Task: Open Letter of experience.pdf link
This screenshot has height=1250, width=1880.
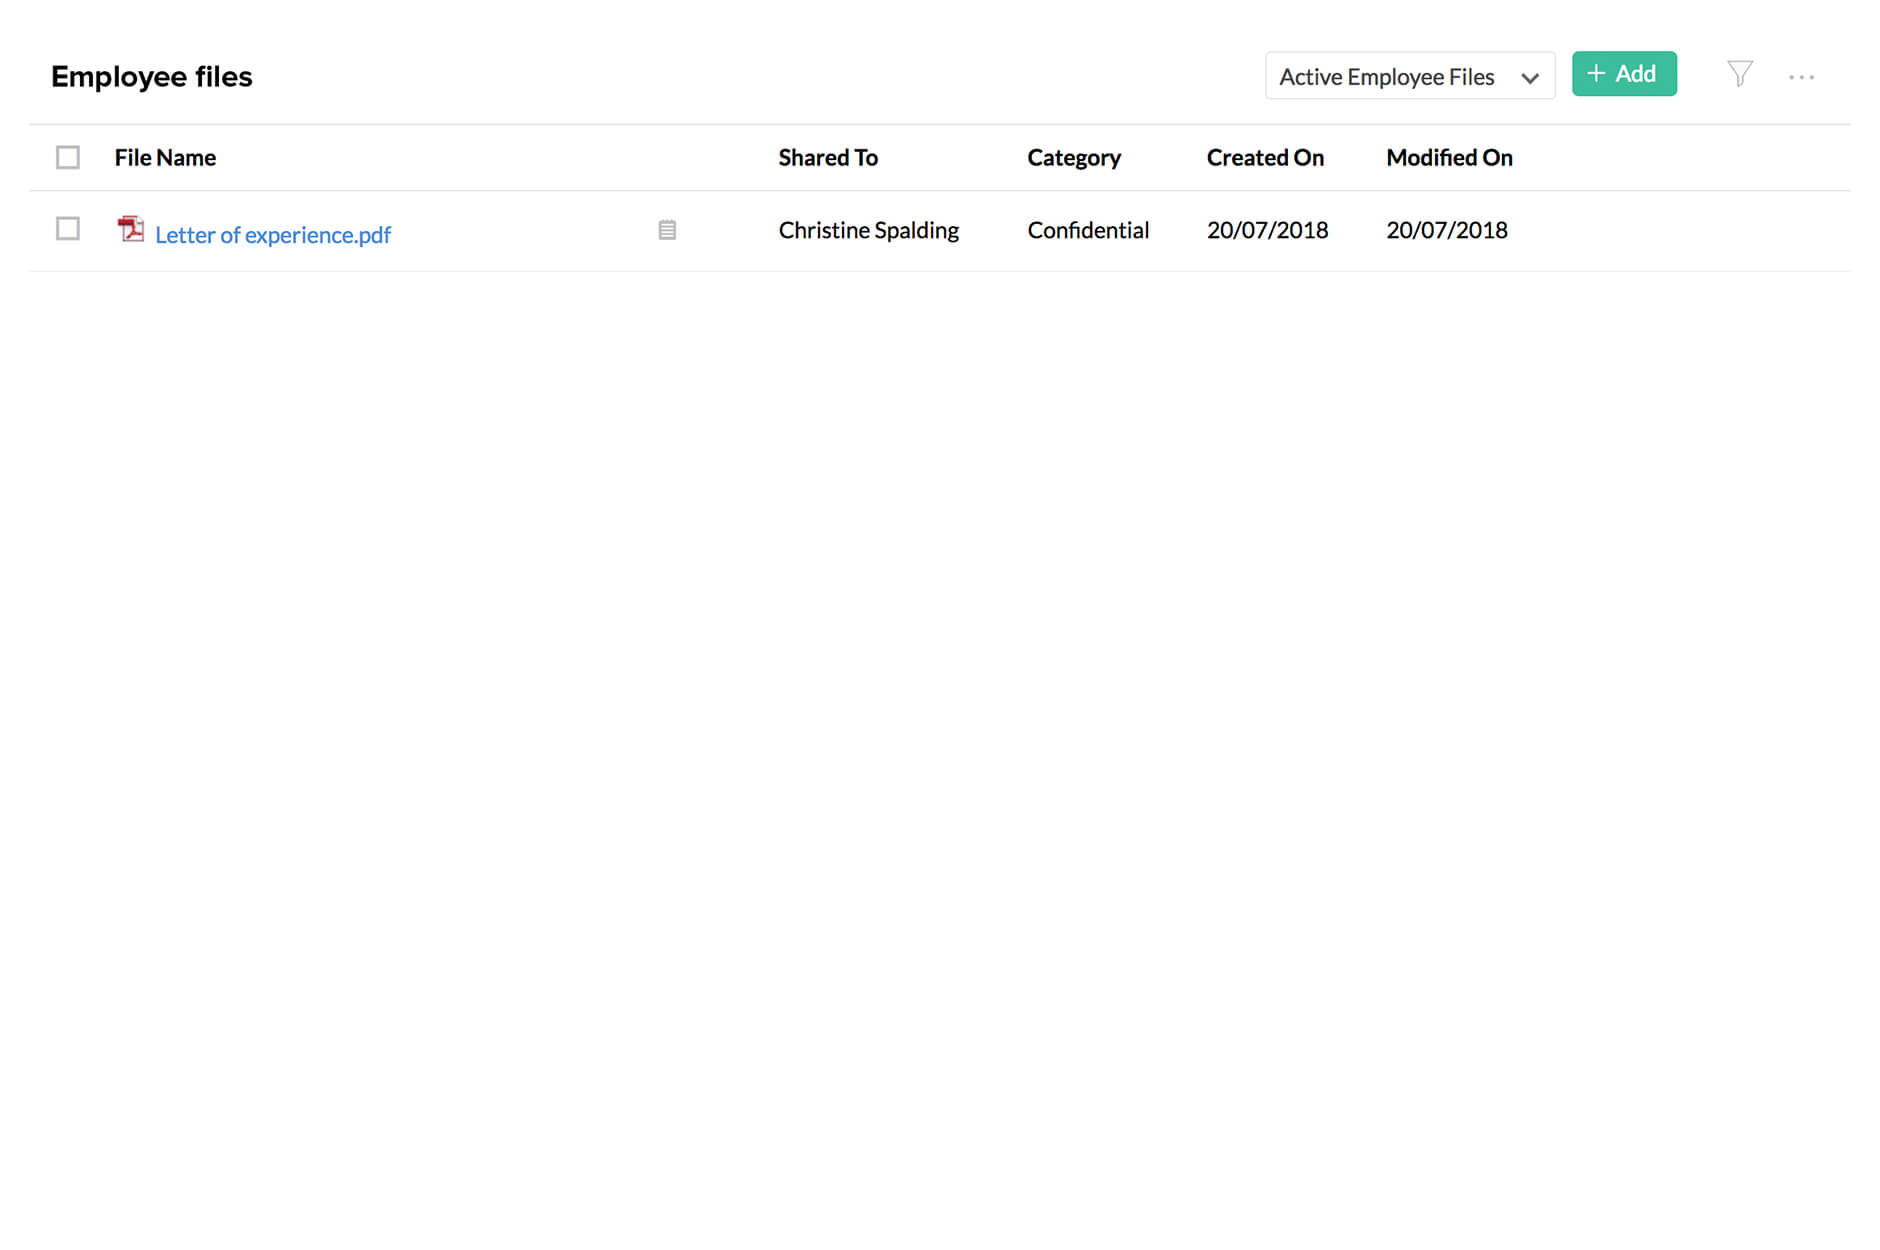Action: (273, 235)
